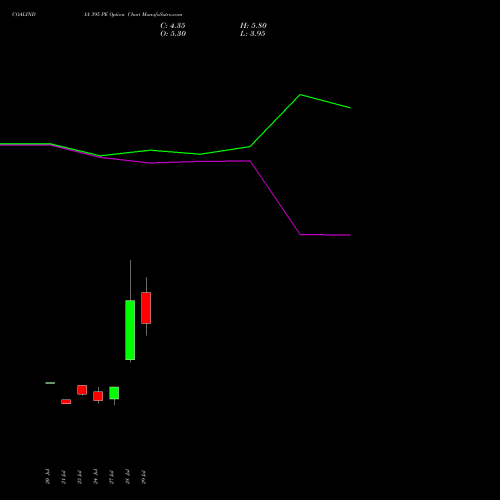Click the 29 Jul date label
This screenshot has width=500, height=500.
click(143, 477)
